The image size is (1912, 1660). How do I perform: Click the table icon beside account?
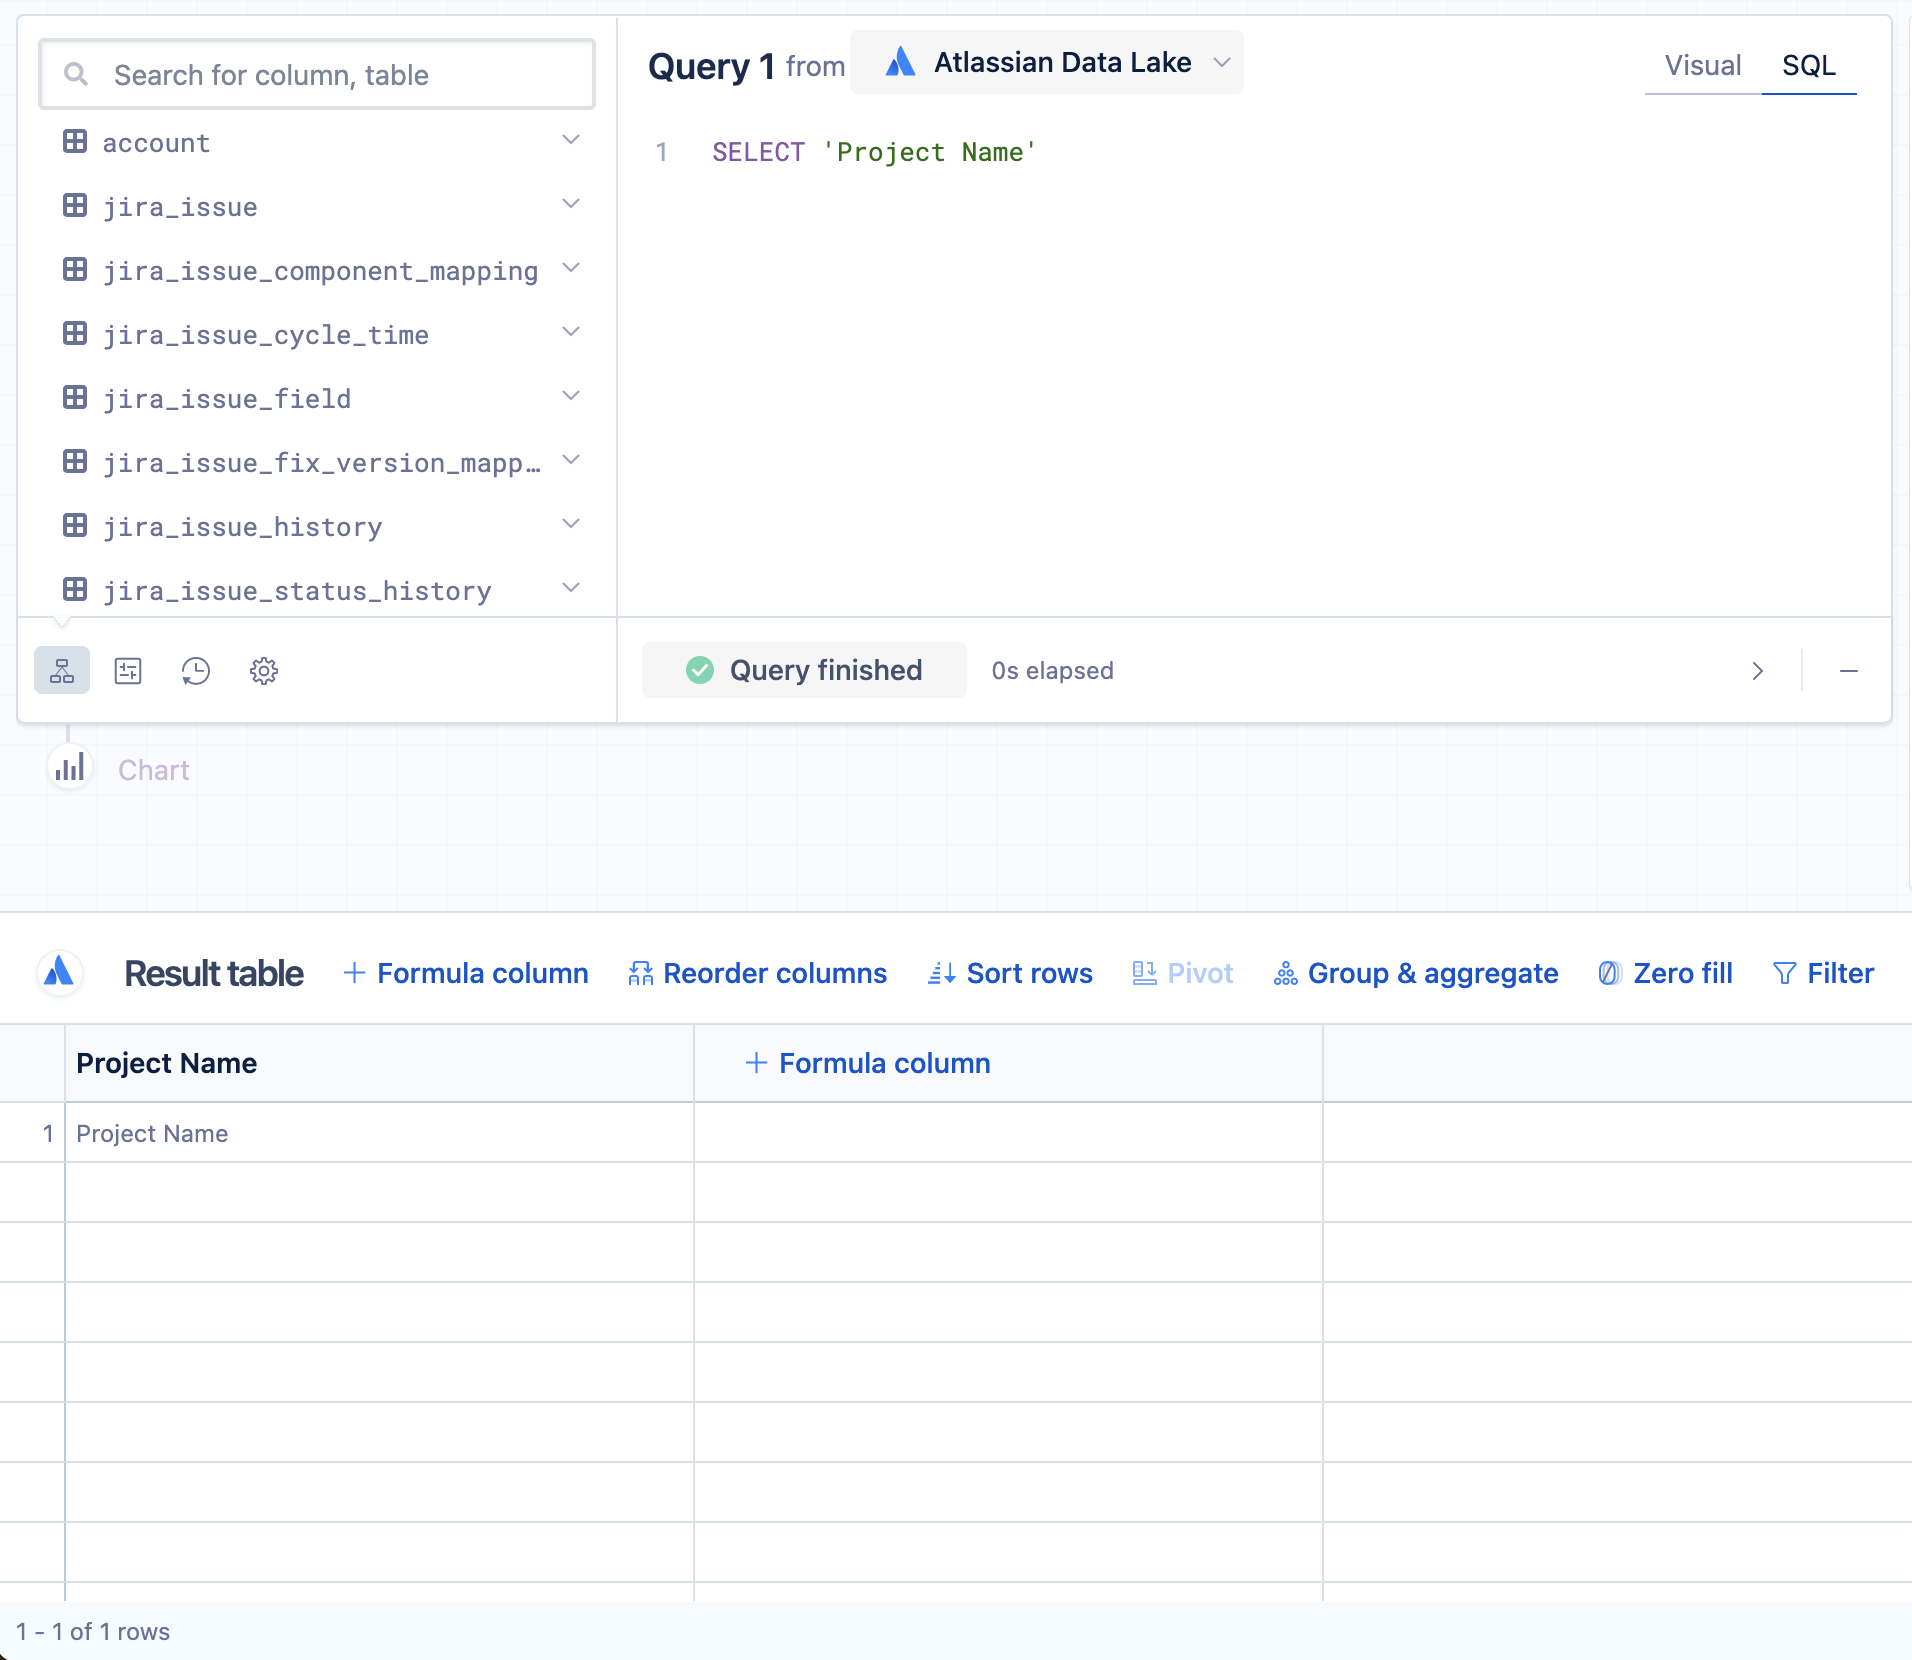click(75, 142)
